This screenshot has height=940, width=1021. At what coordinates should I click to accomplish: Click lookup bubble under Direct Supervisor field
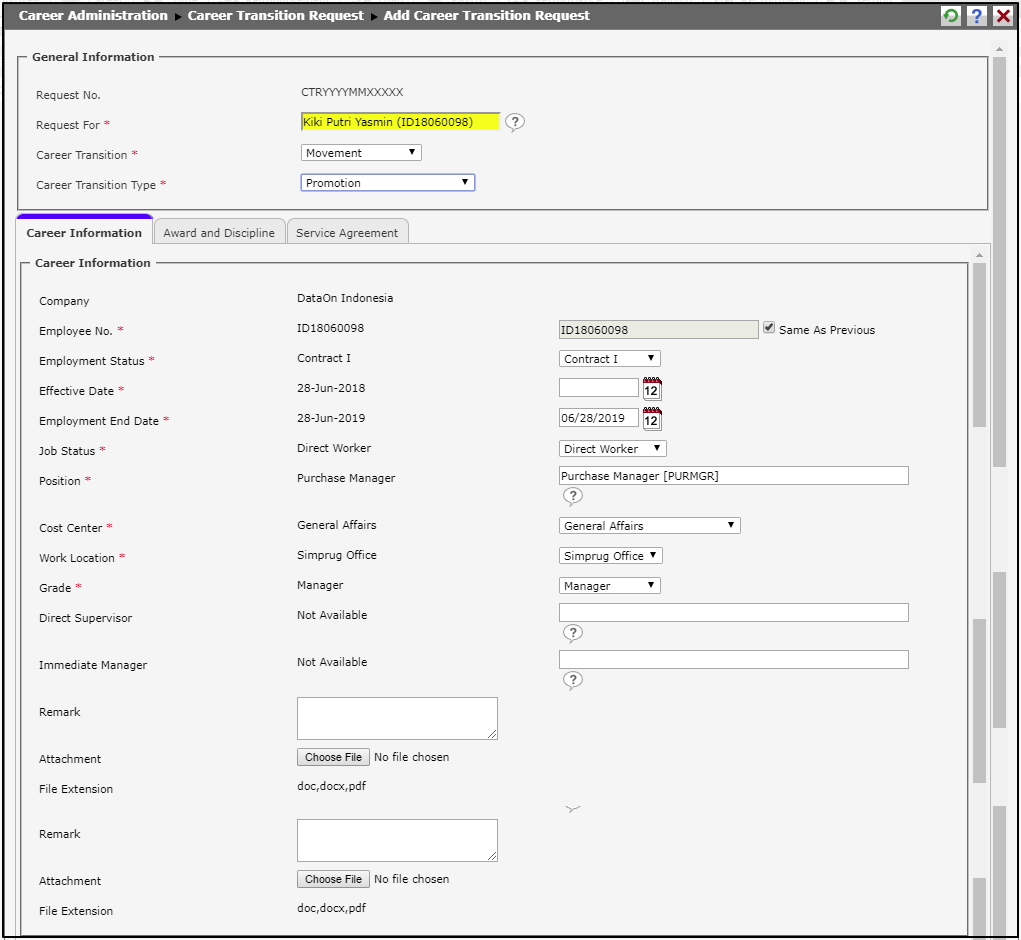pyautogui.click(x=572, y=633)
